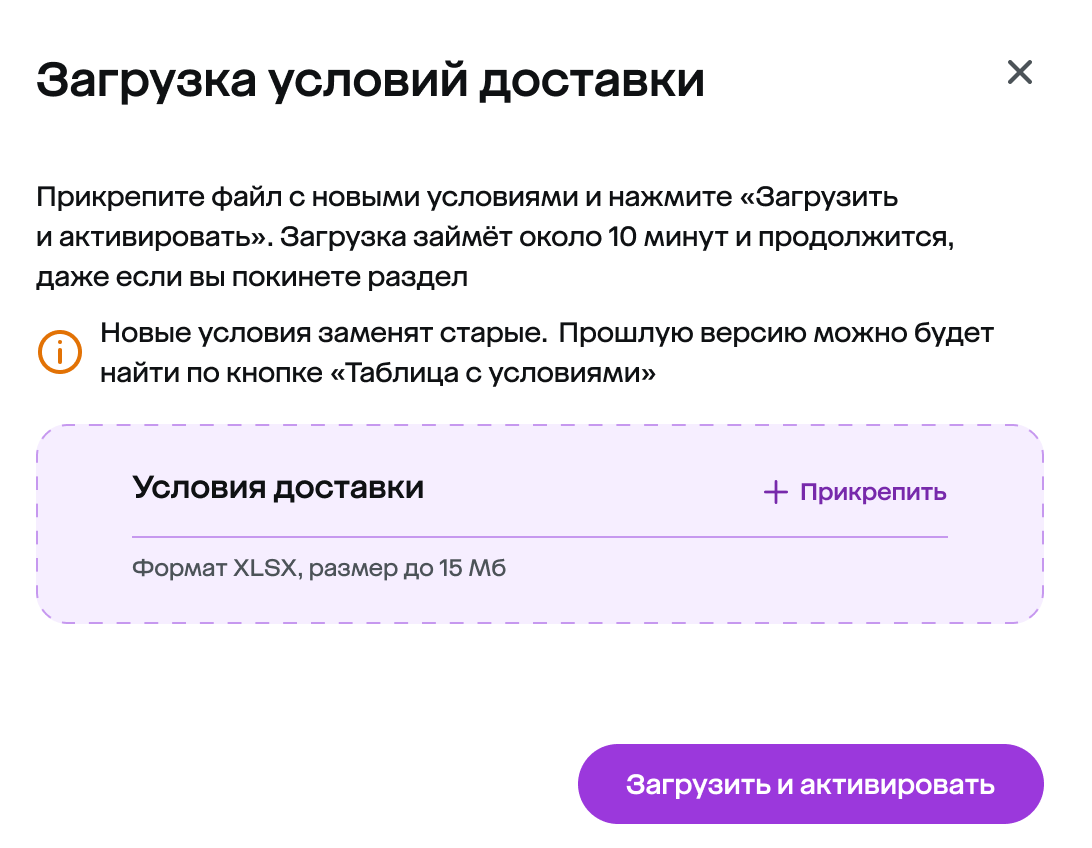Click the Новые условия заменят старые warning
Image resolution: width=1092 pixels, height=848 pixels.
pyautogui.click(x=322, y=333)
